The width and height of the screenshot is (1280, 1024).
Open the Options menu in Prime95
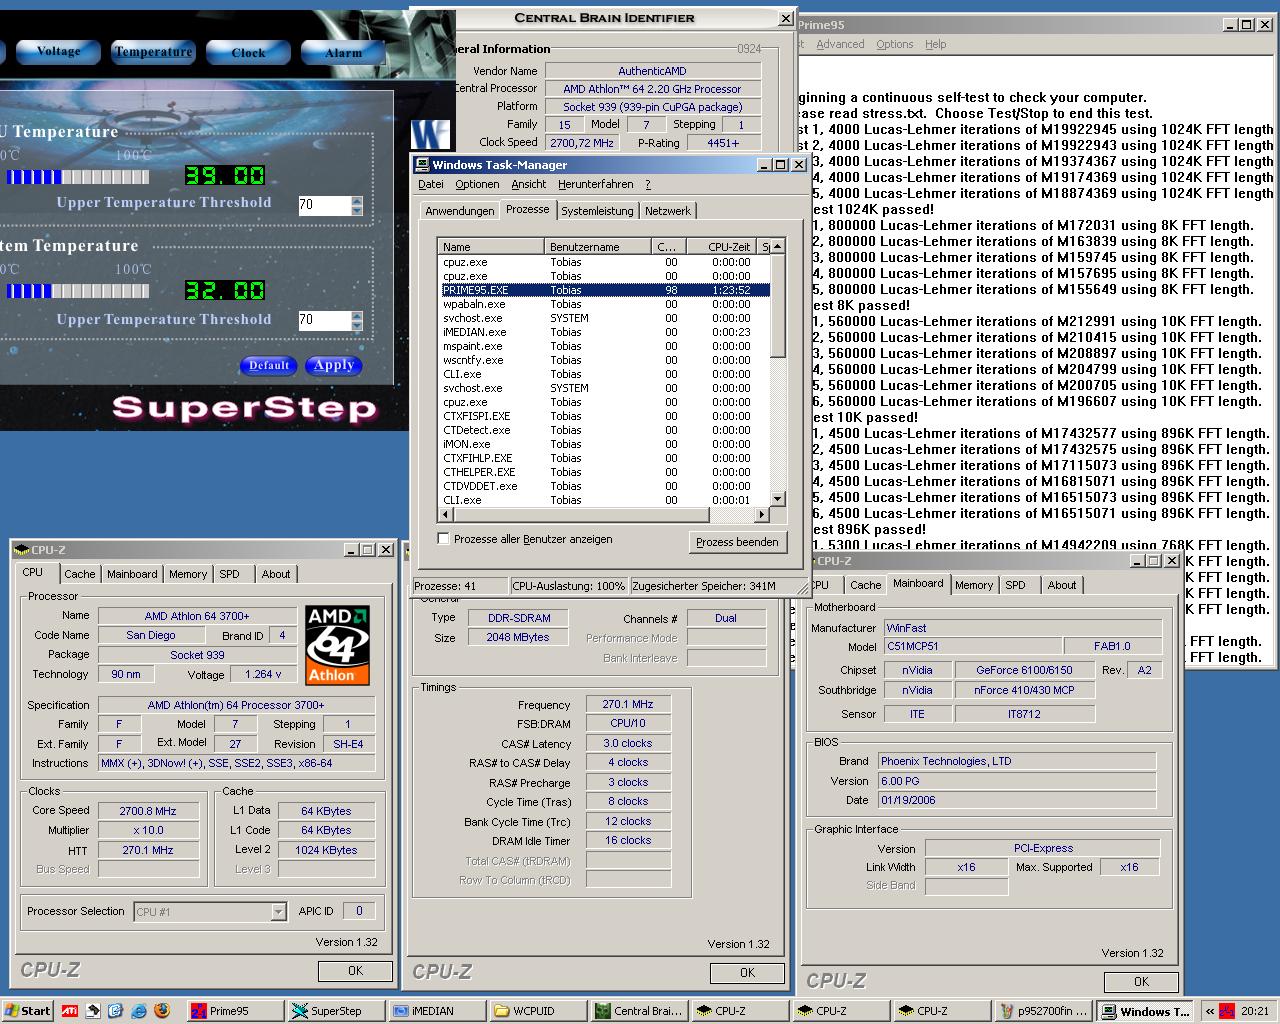click(x=894, y=44)
